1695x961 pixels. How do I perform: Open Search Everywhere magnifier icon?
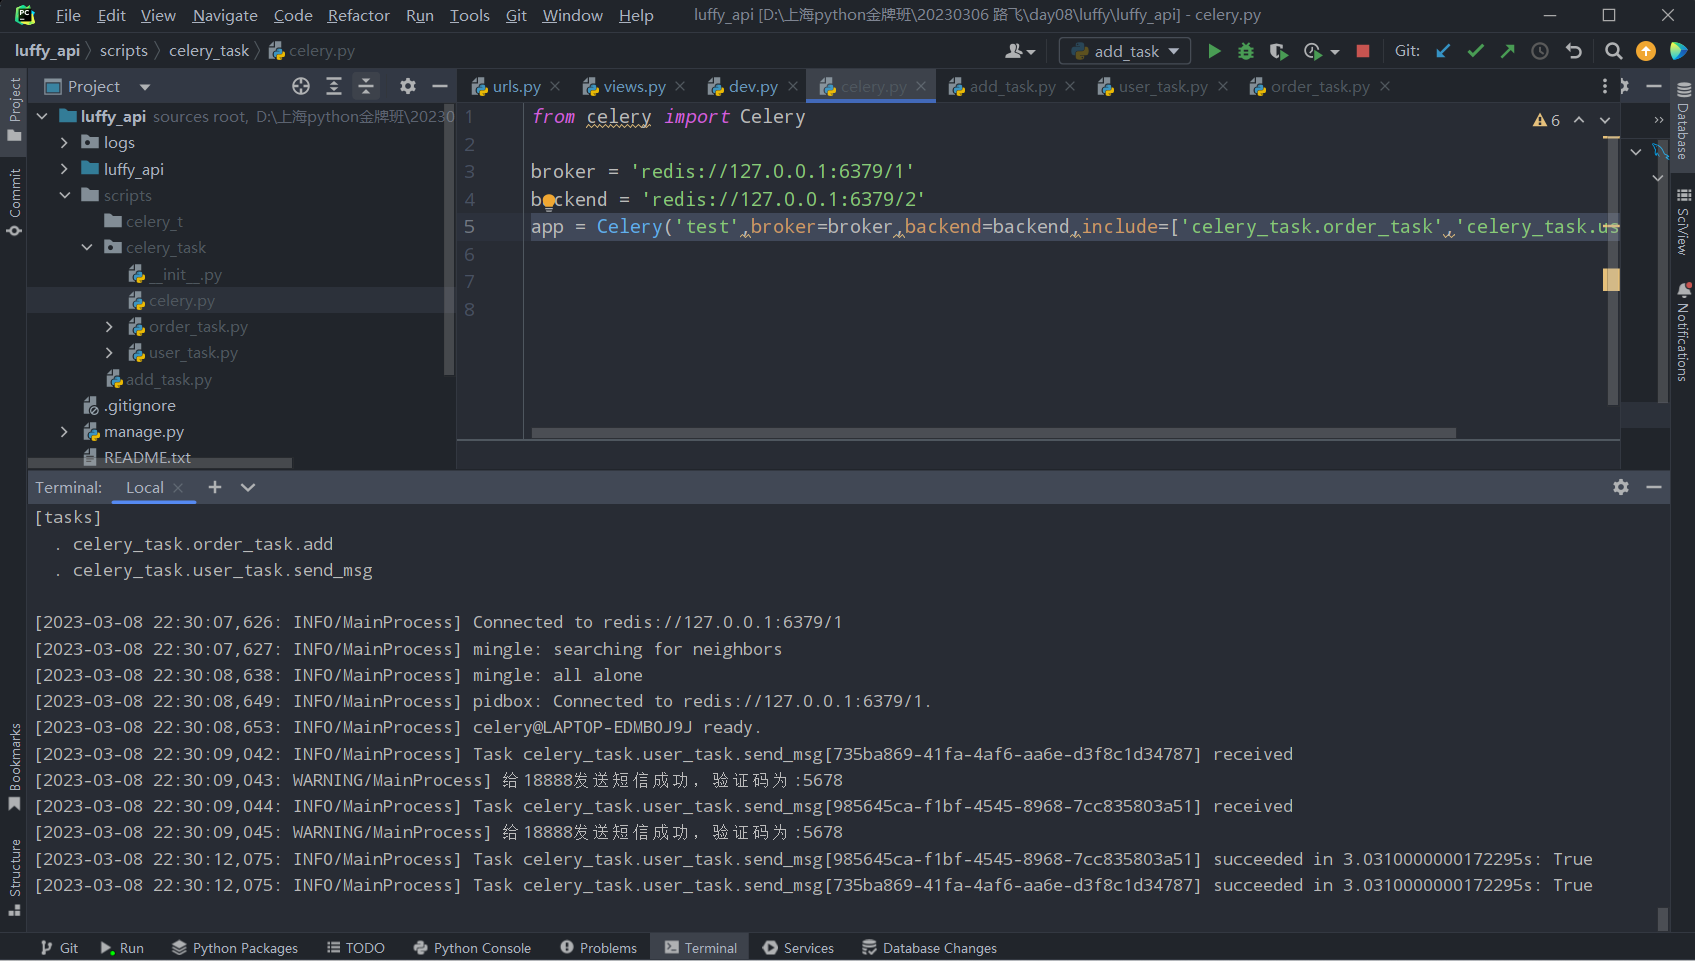click(x=1613, y=51)
